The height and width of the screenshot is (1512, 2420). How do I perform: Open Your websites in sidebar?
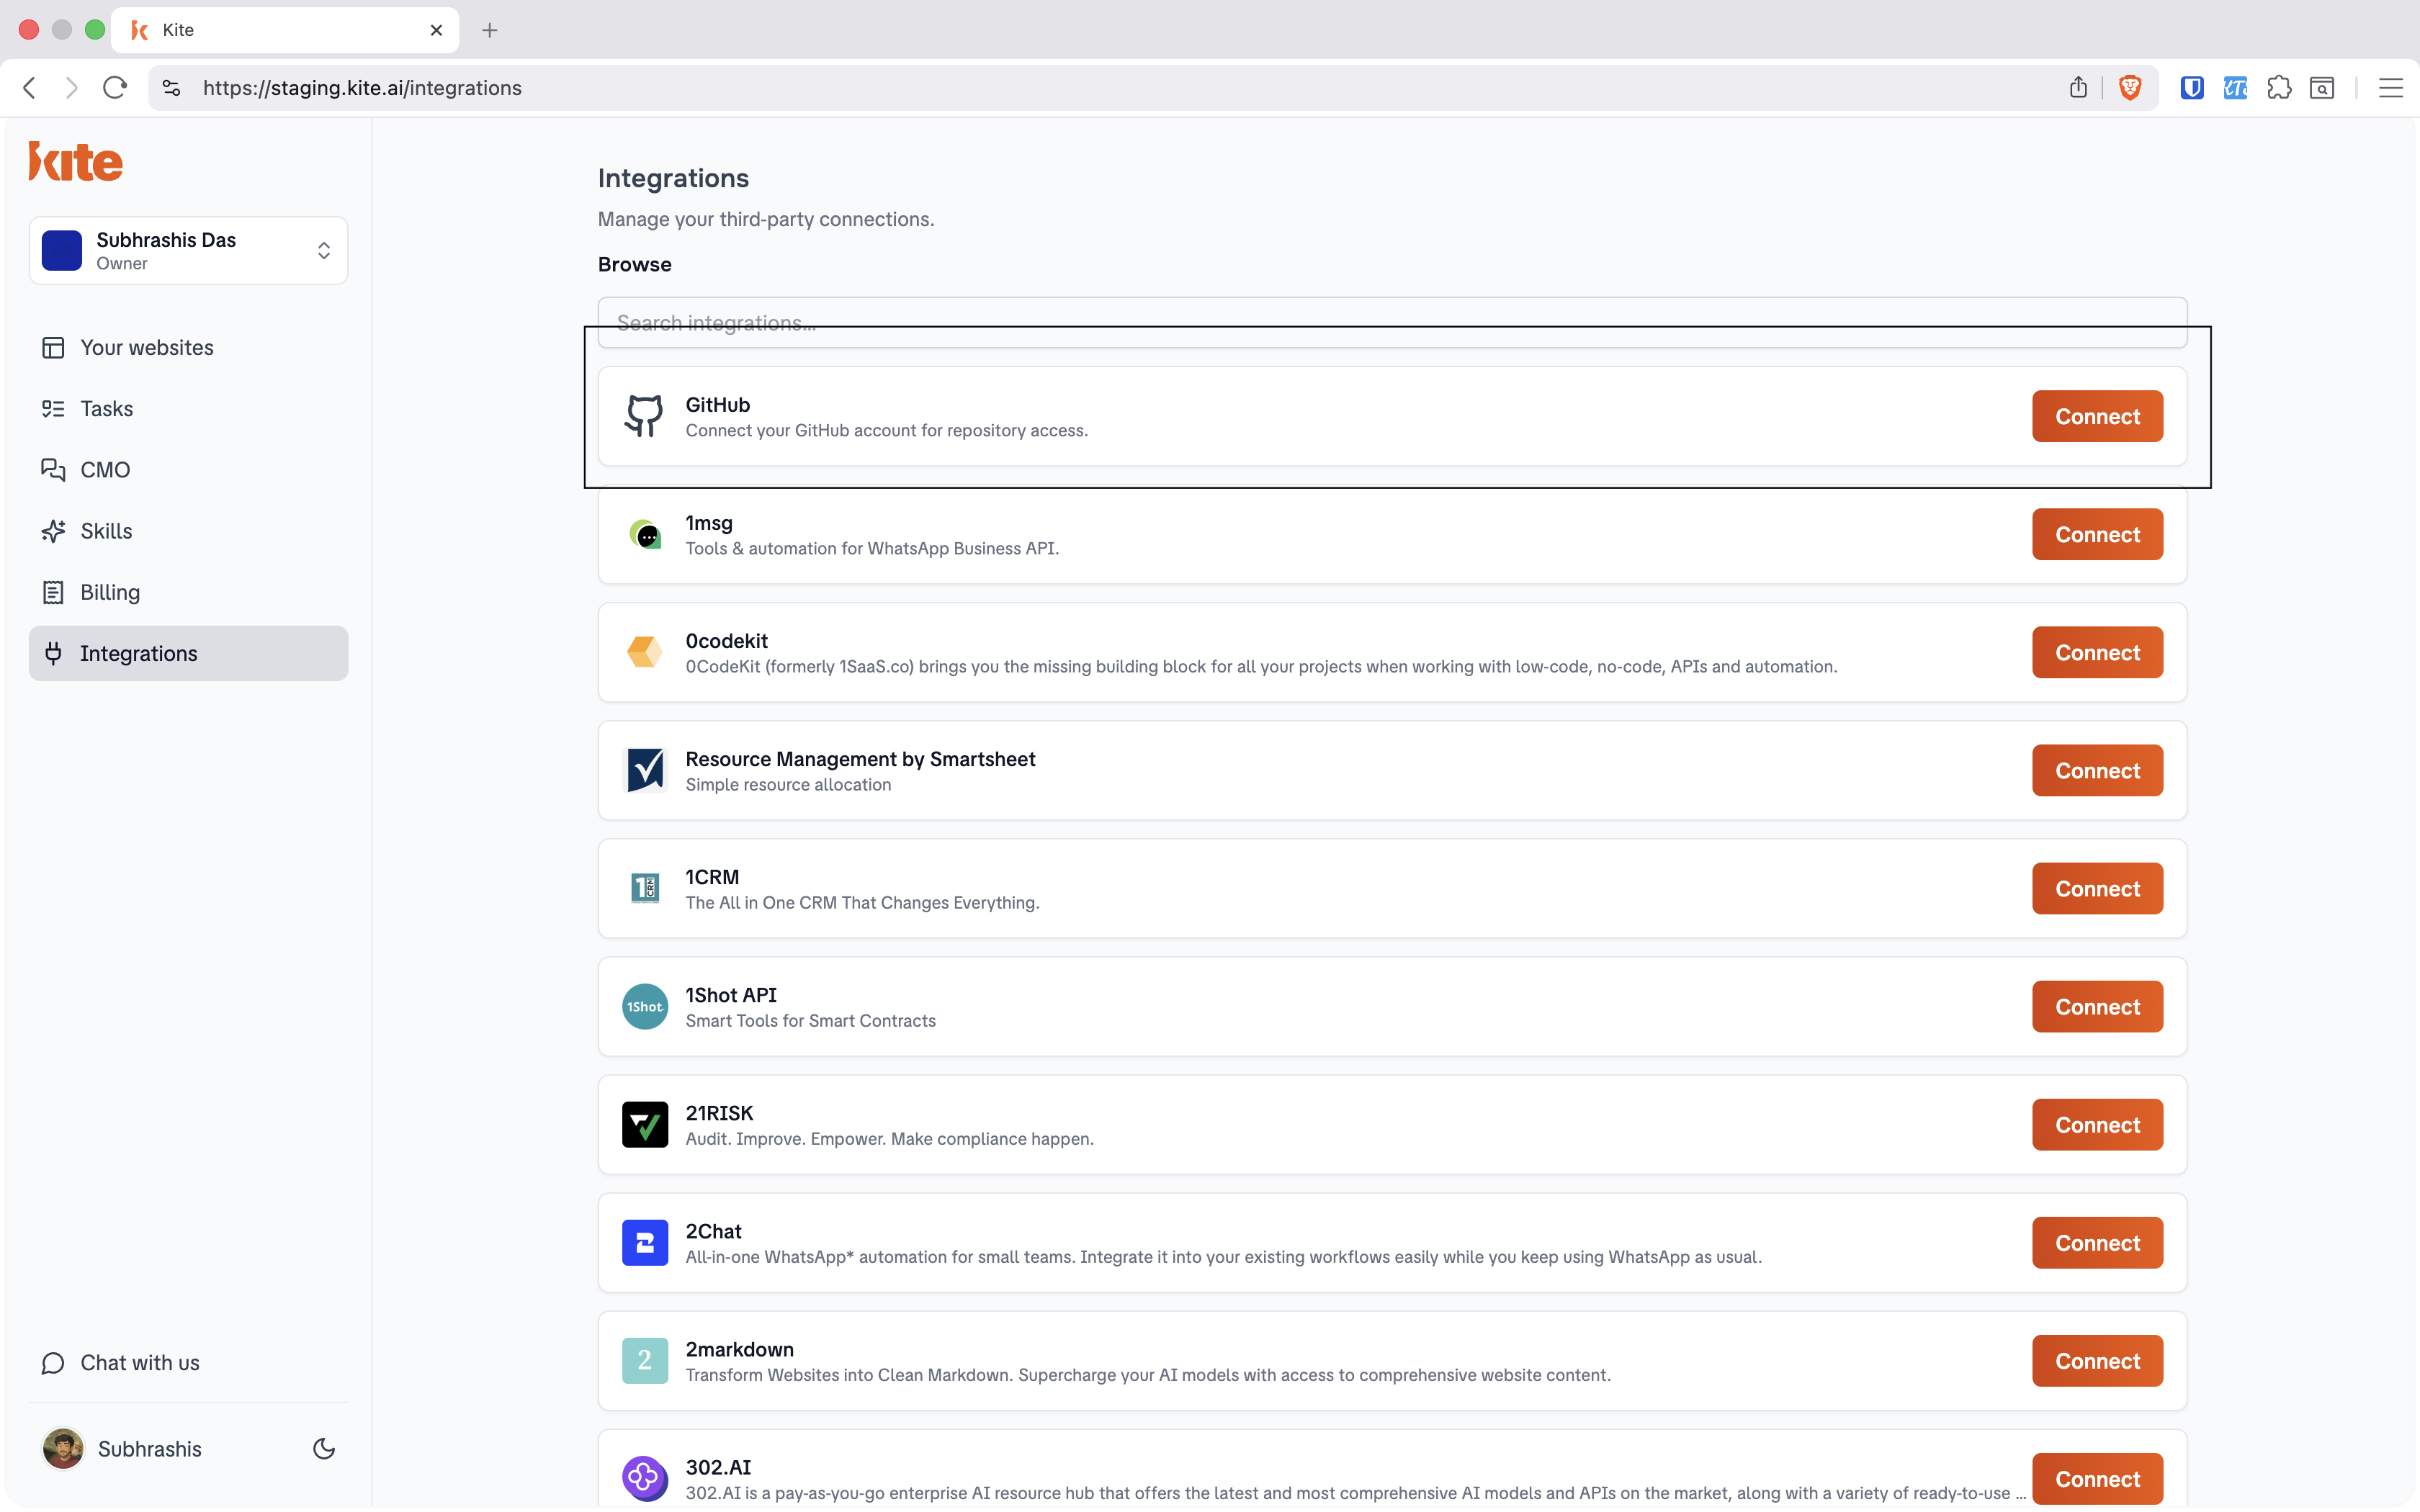point(188,347)
